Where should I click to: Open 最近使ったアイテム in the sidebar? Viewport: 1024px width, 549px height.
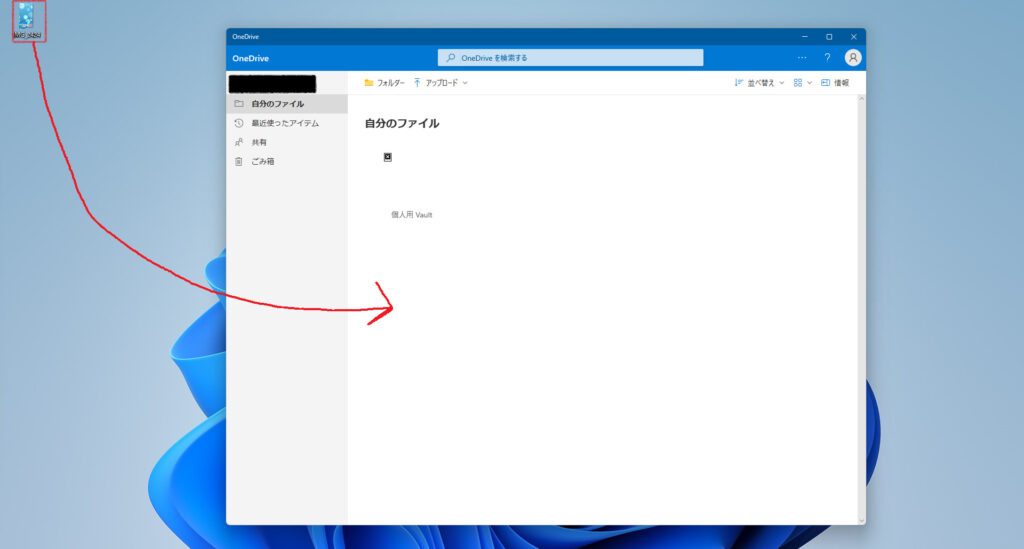(287, 123)
